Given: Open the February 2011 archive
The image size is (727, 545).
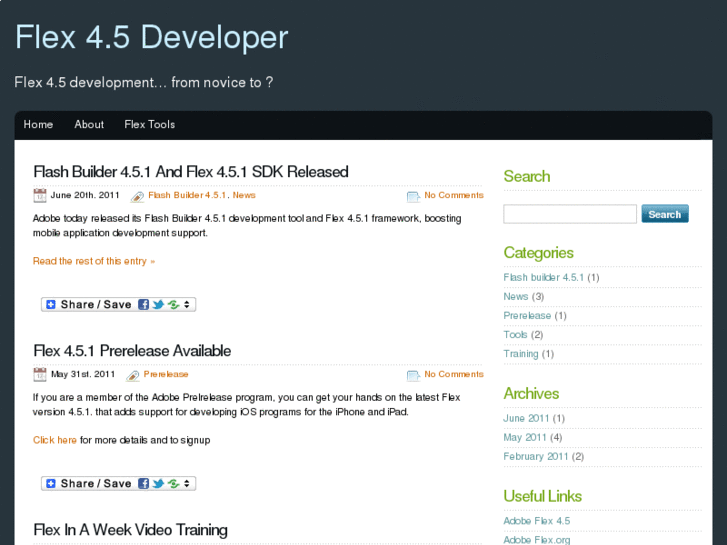Looking at the screenshot, I should pyautogui.click(x=536, y=456).
